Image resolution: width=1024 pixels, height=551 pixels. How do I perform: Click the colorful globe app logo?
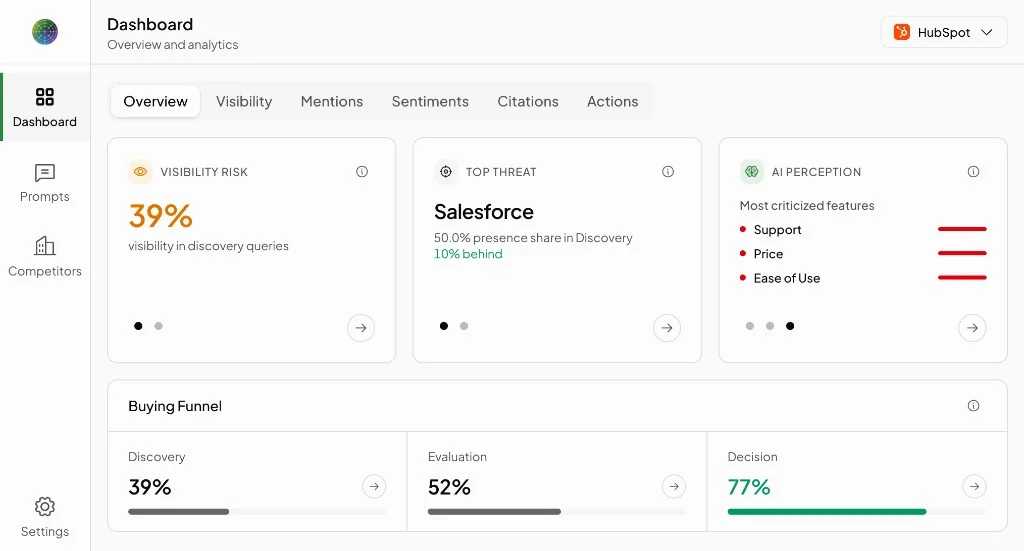[44, 31]
